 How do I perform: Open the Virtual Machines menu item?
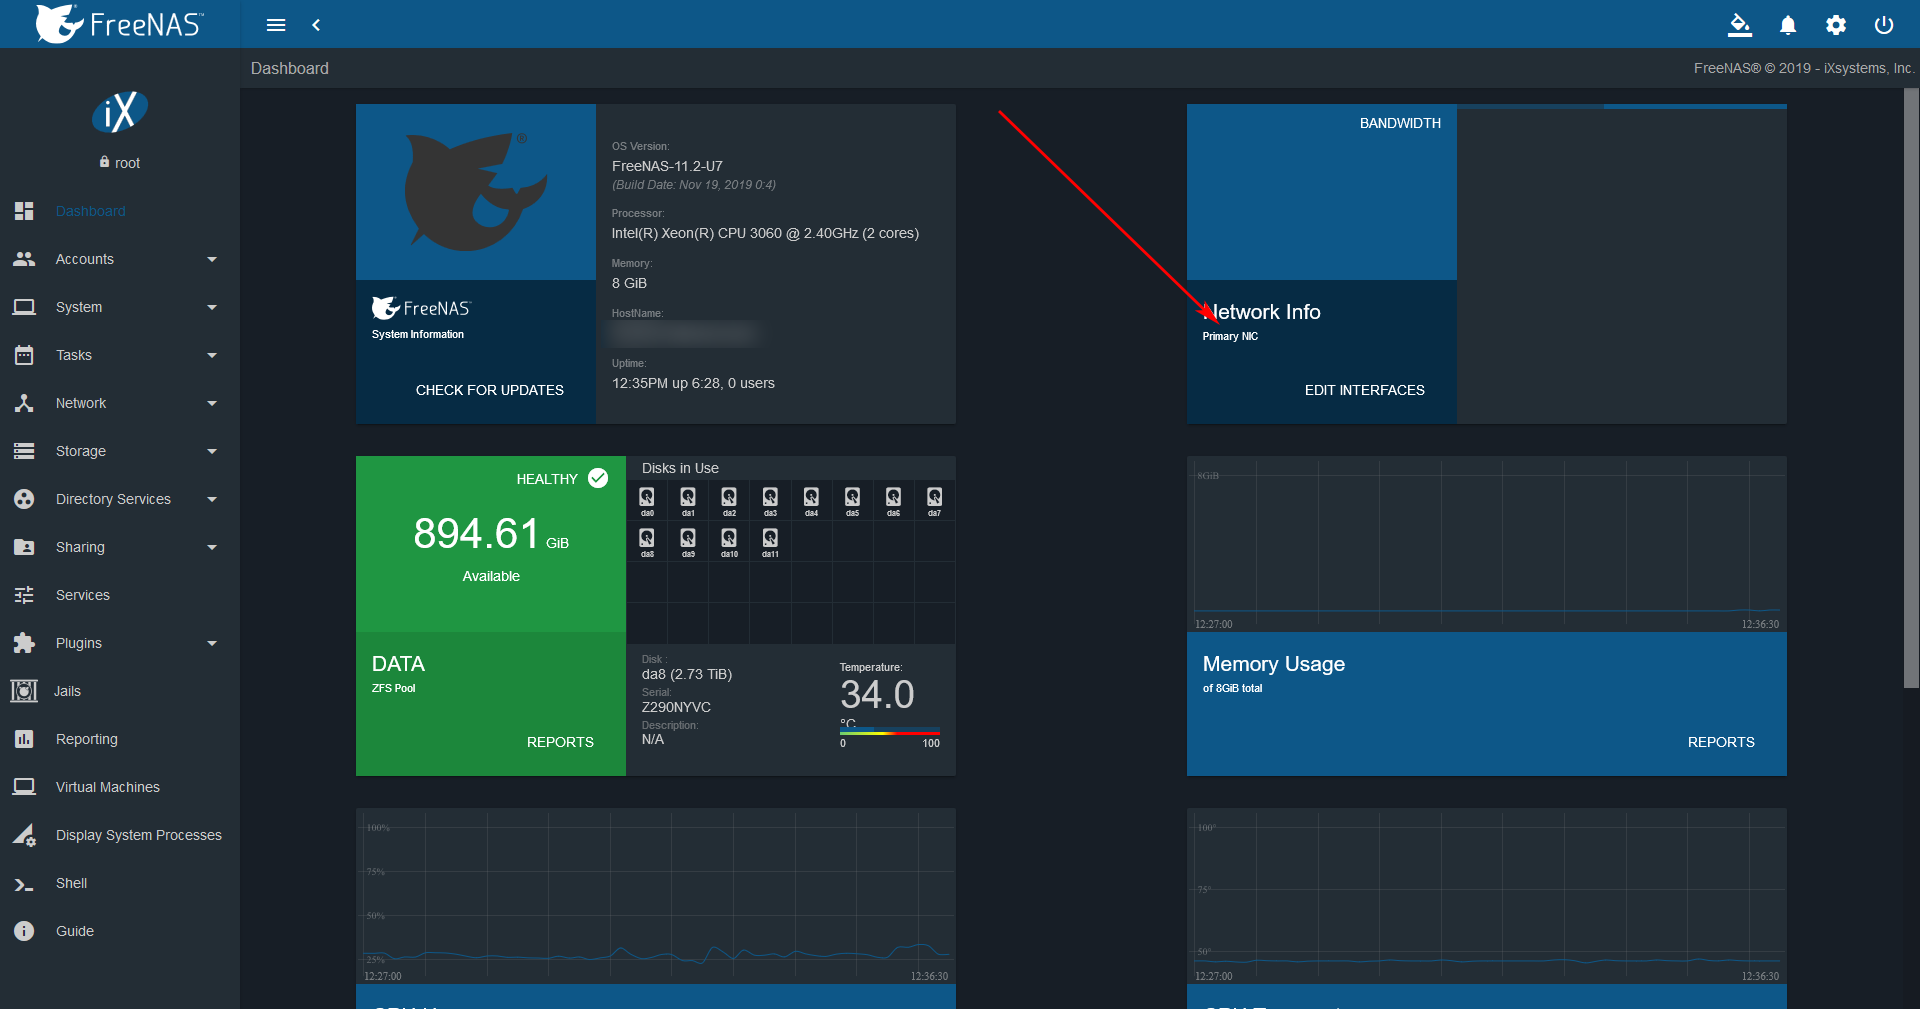click(120, 787)
